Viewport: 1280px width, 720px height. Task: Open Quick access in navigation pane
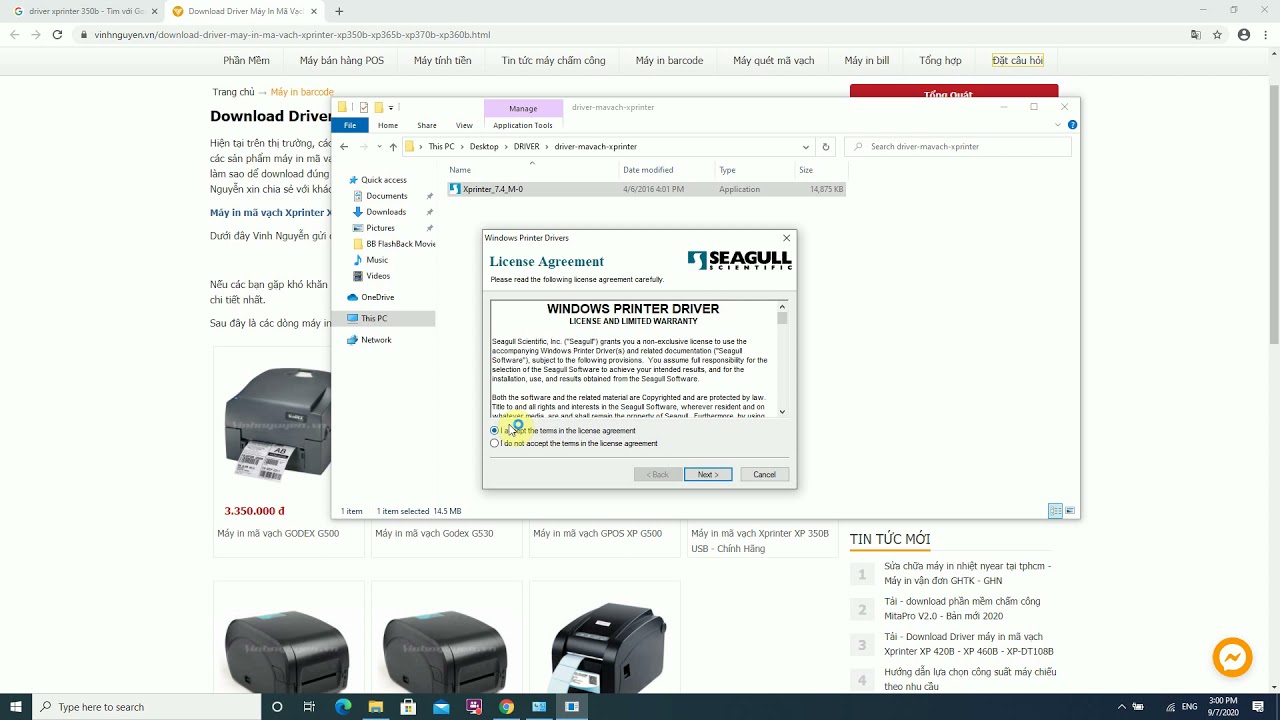383,180
